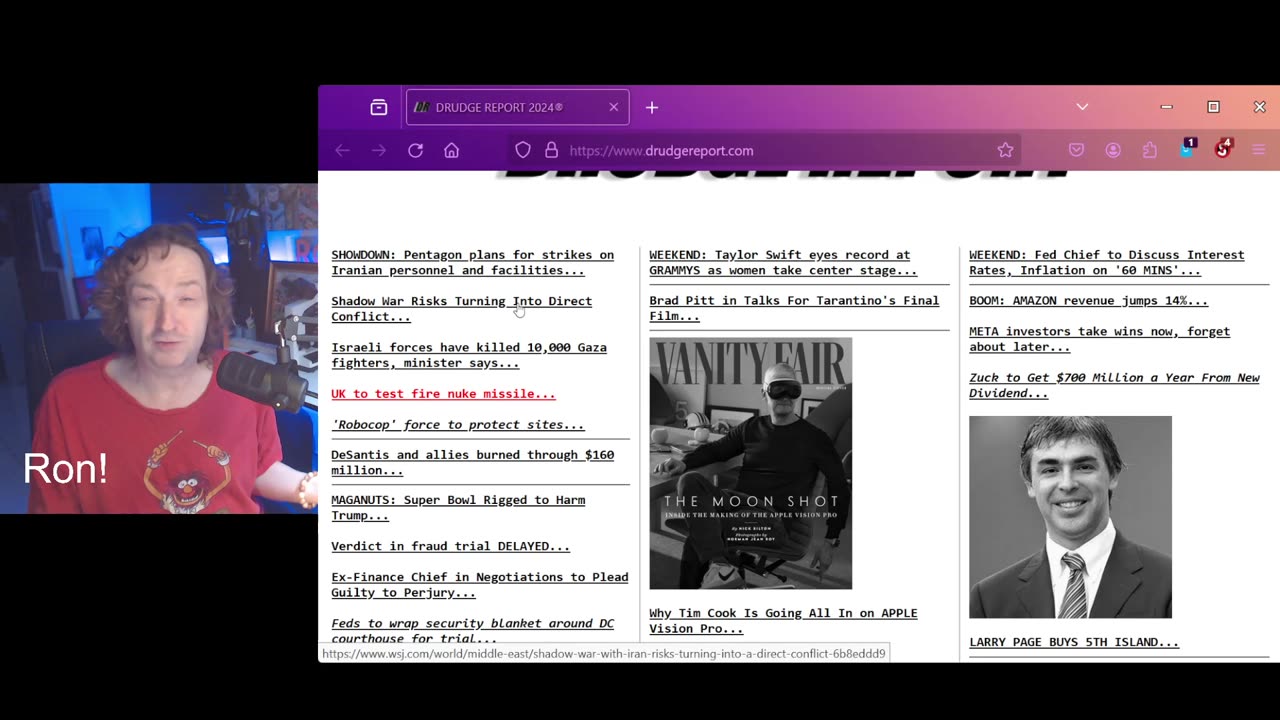Bookmark this page with star icon
1280x720 pixels.
click(x=1005, y=150)
